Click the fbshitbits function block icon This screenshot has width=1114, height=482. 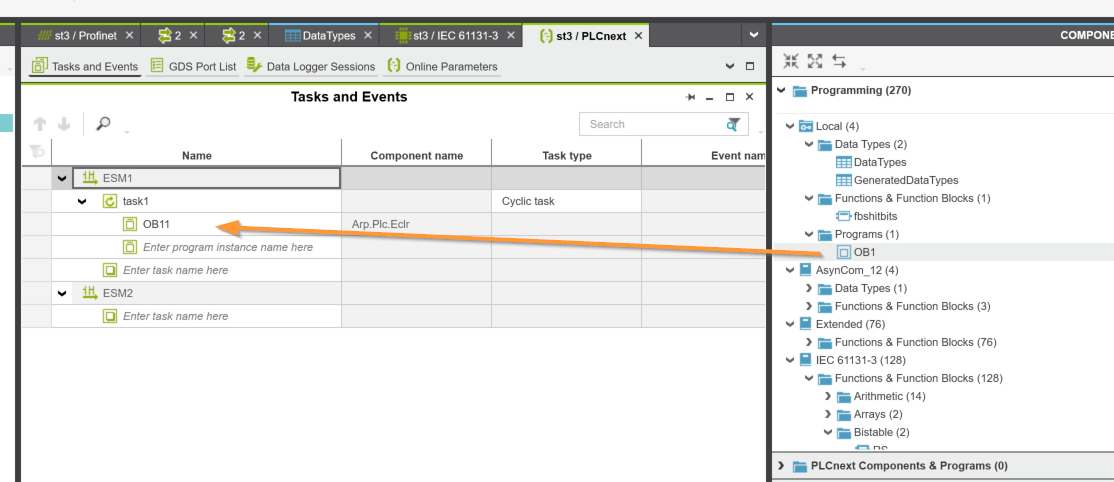click(843, 216)
